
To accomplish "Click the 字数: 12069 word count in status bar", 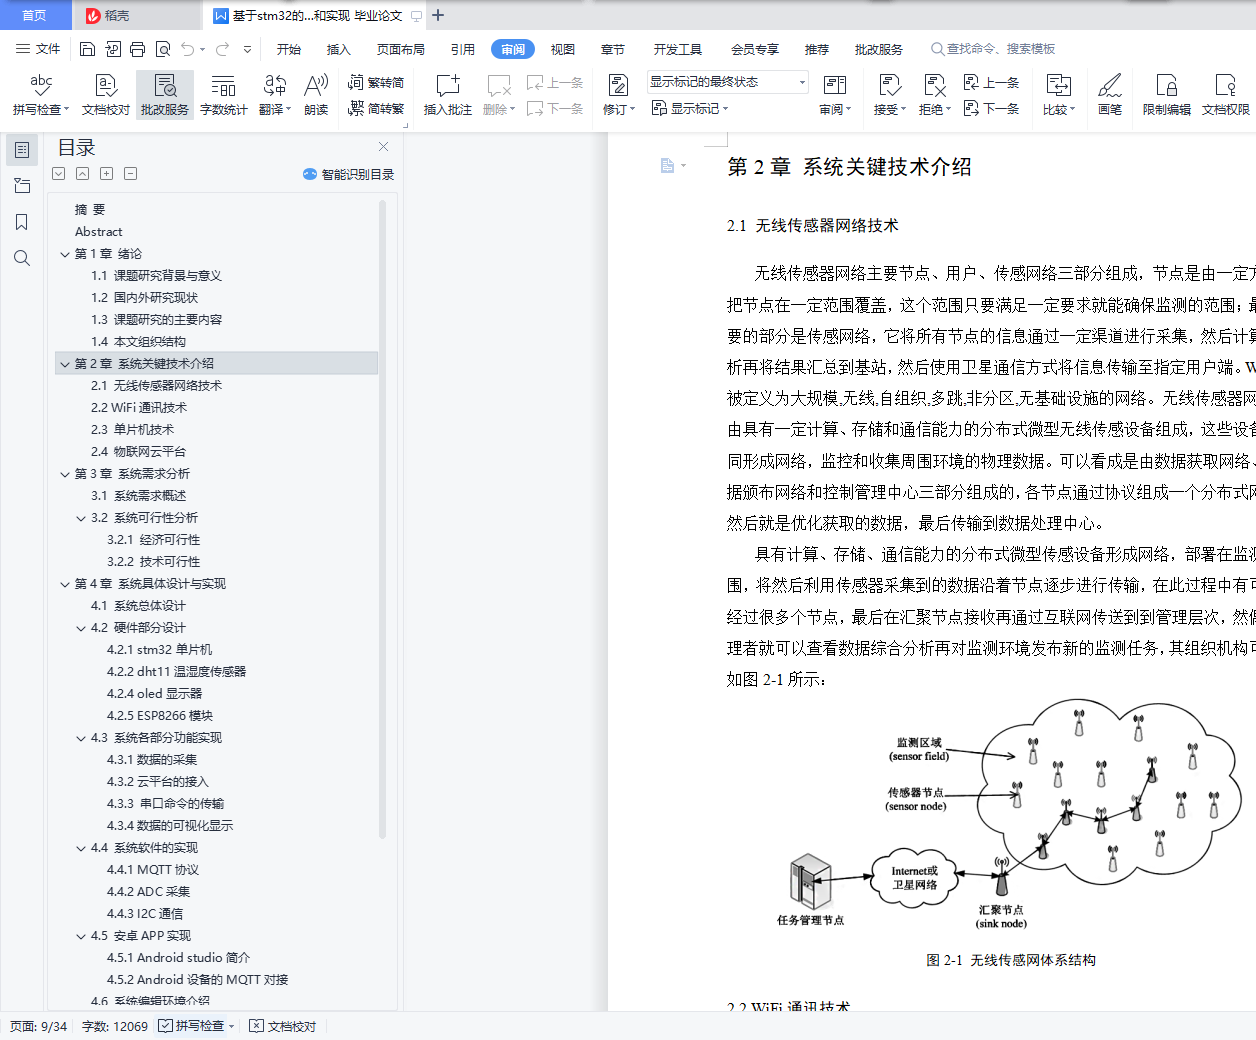I will pos(115,1026).
